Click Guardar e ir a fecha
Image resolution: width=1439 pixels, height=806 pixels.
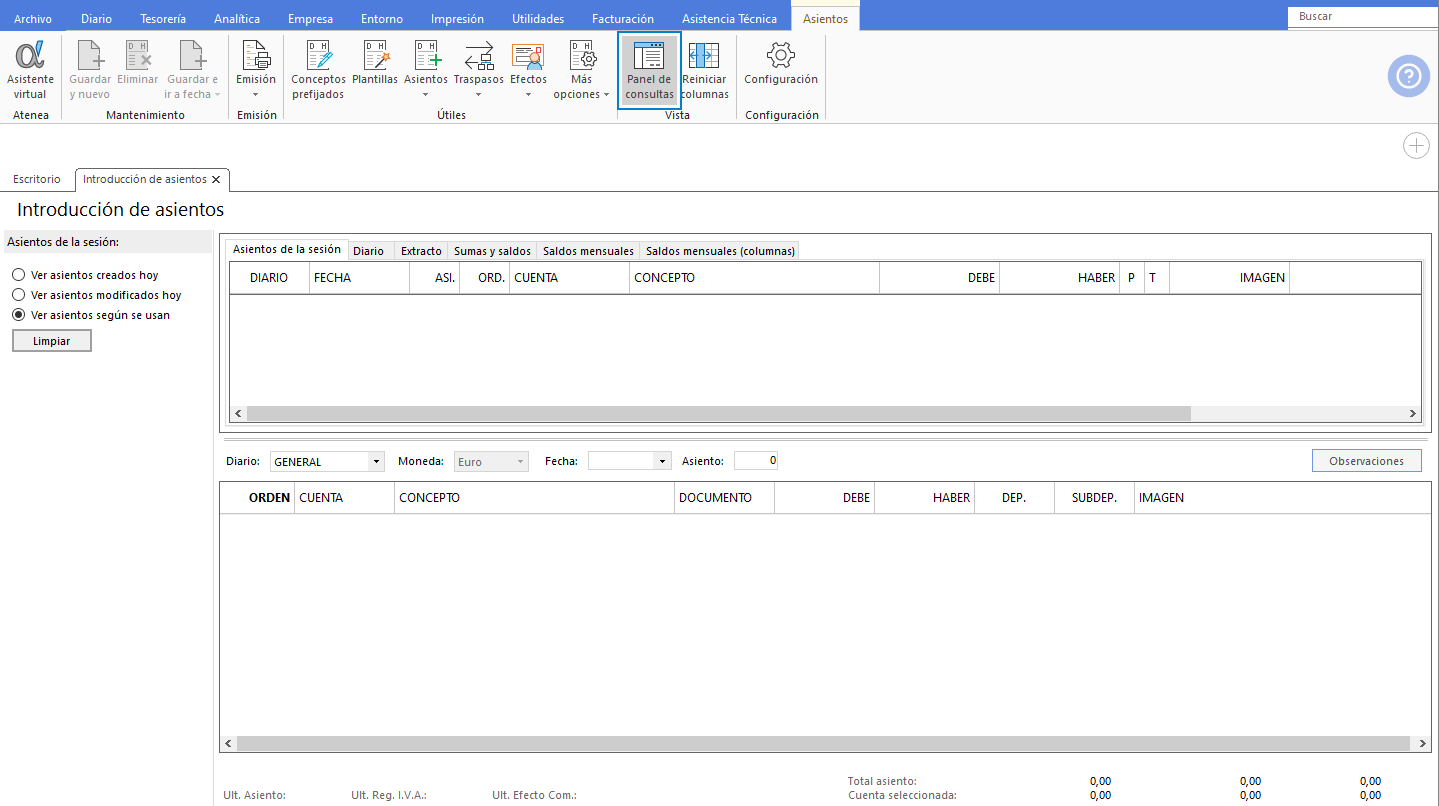coord(192,70)
